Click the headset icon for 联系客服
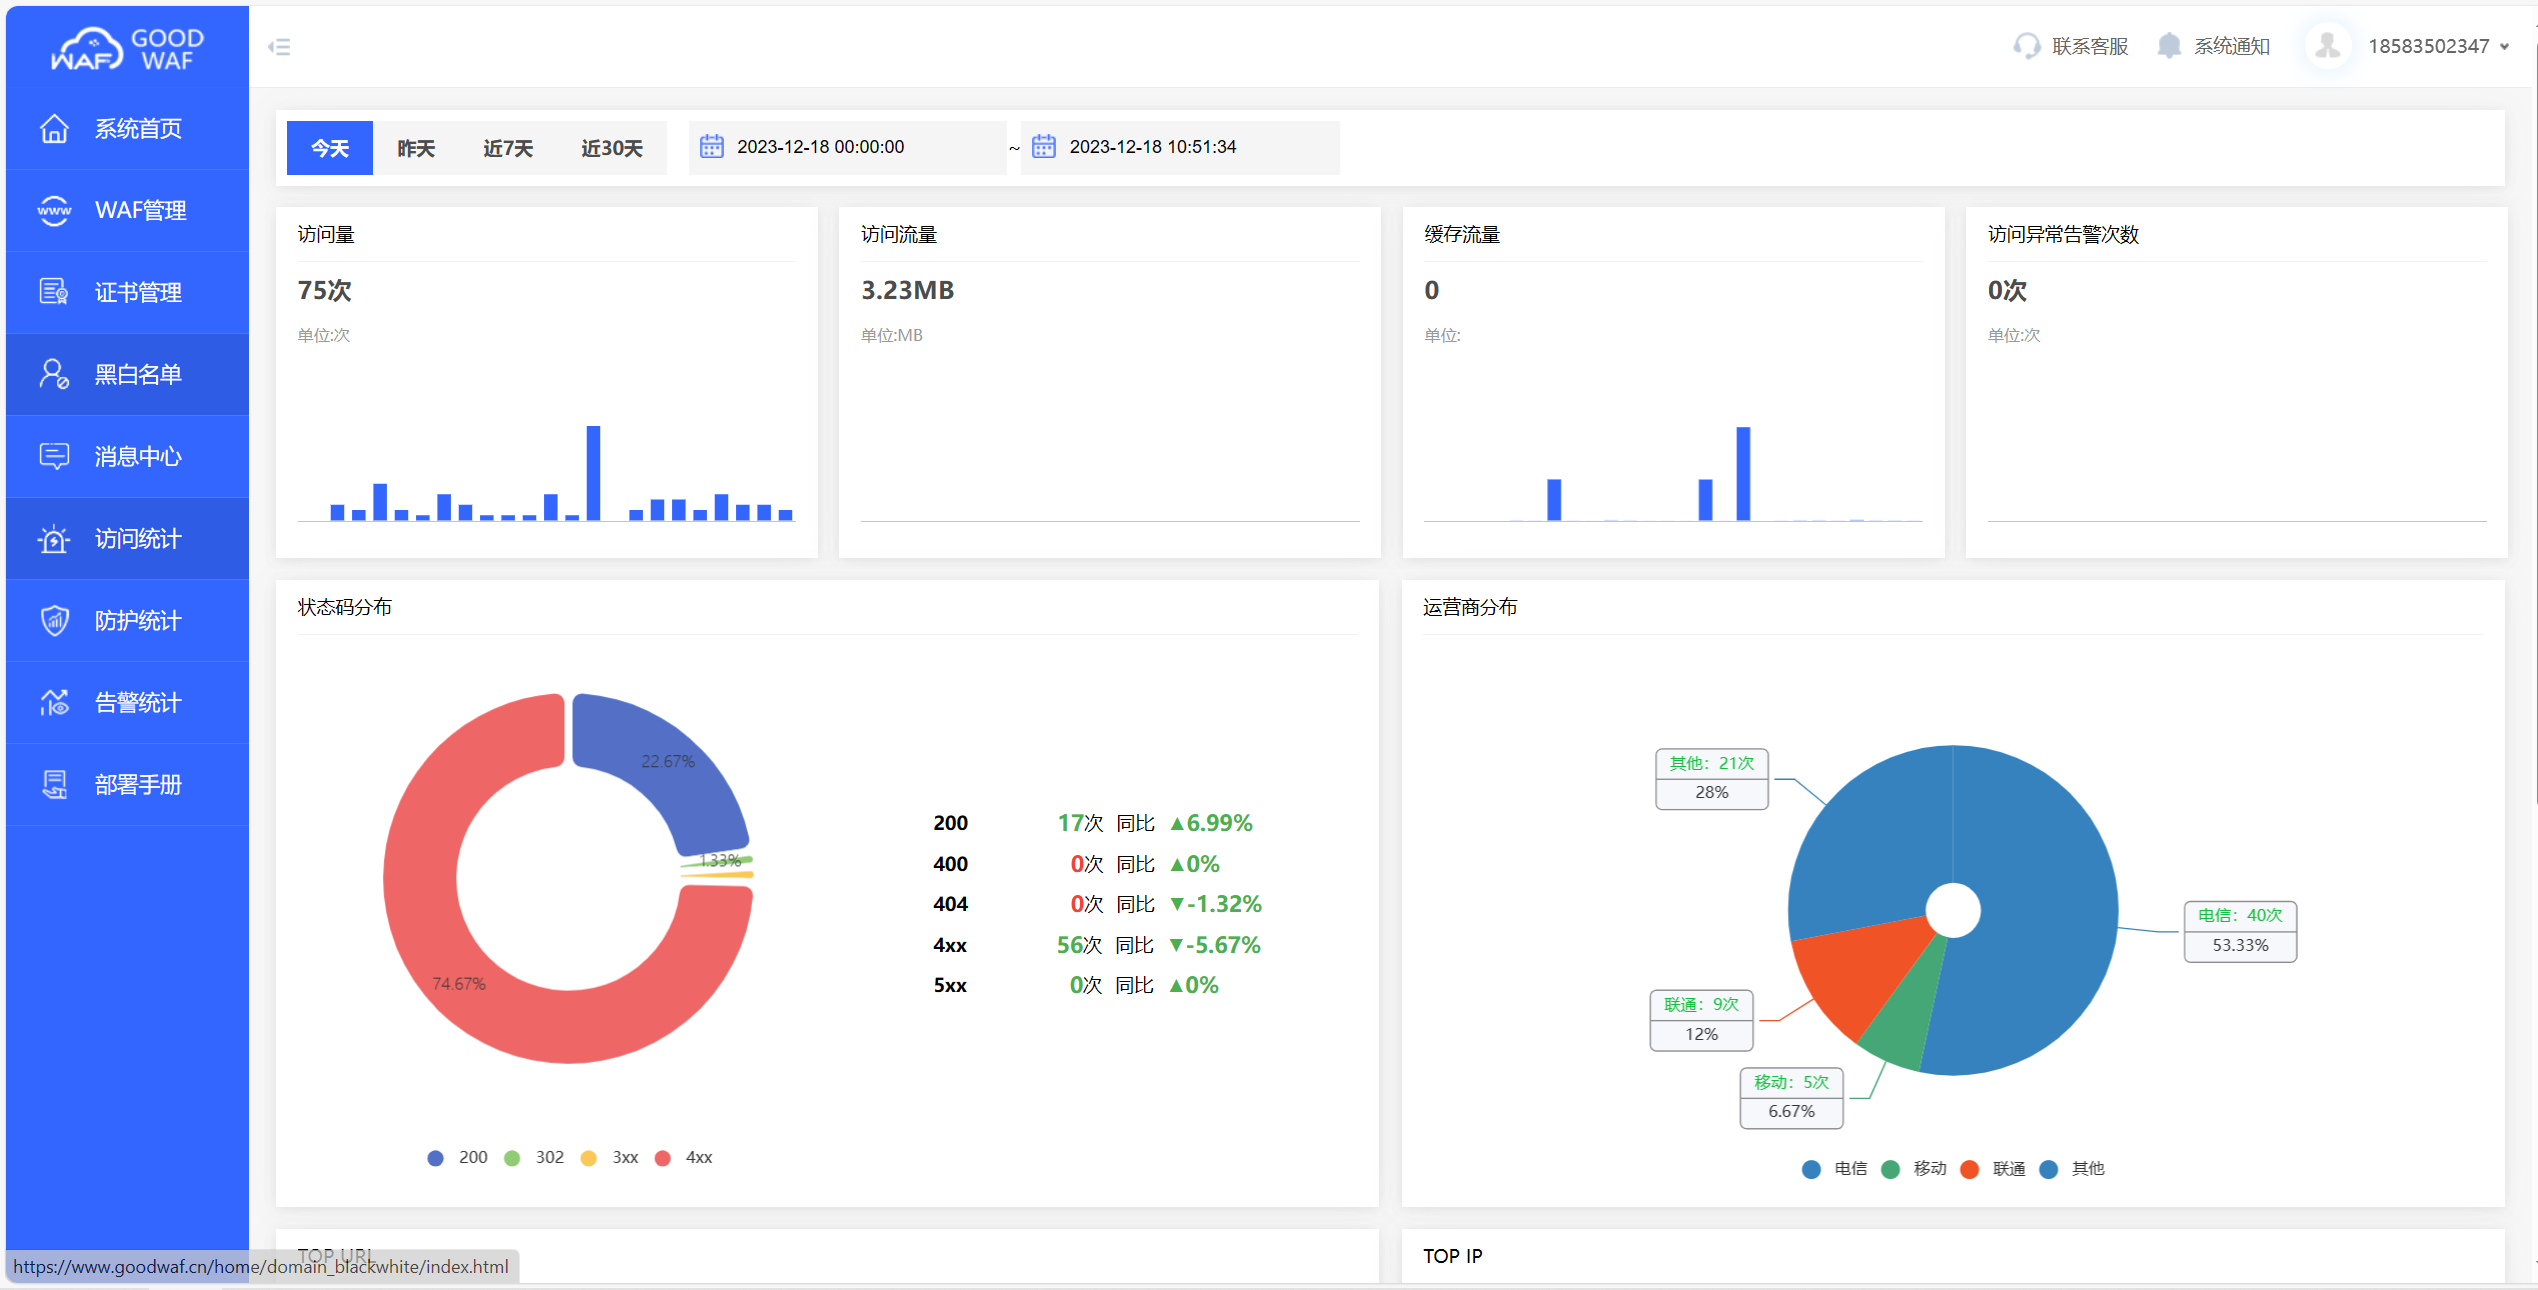2538x1290 pixels. 2026,47
